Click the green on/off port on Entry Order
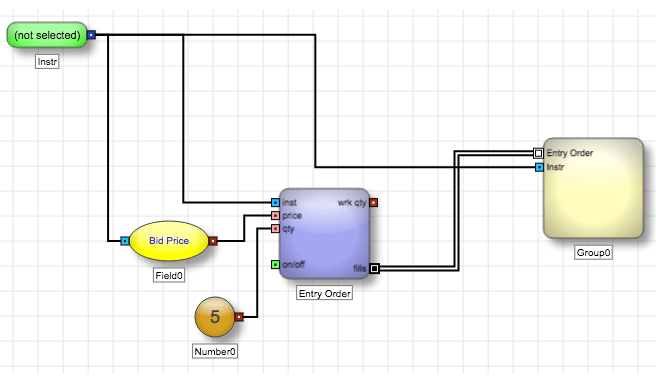 point(275,264)
